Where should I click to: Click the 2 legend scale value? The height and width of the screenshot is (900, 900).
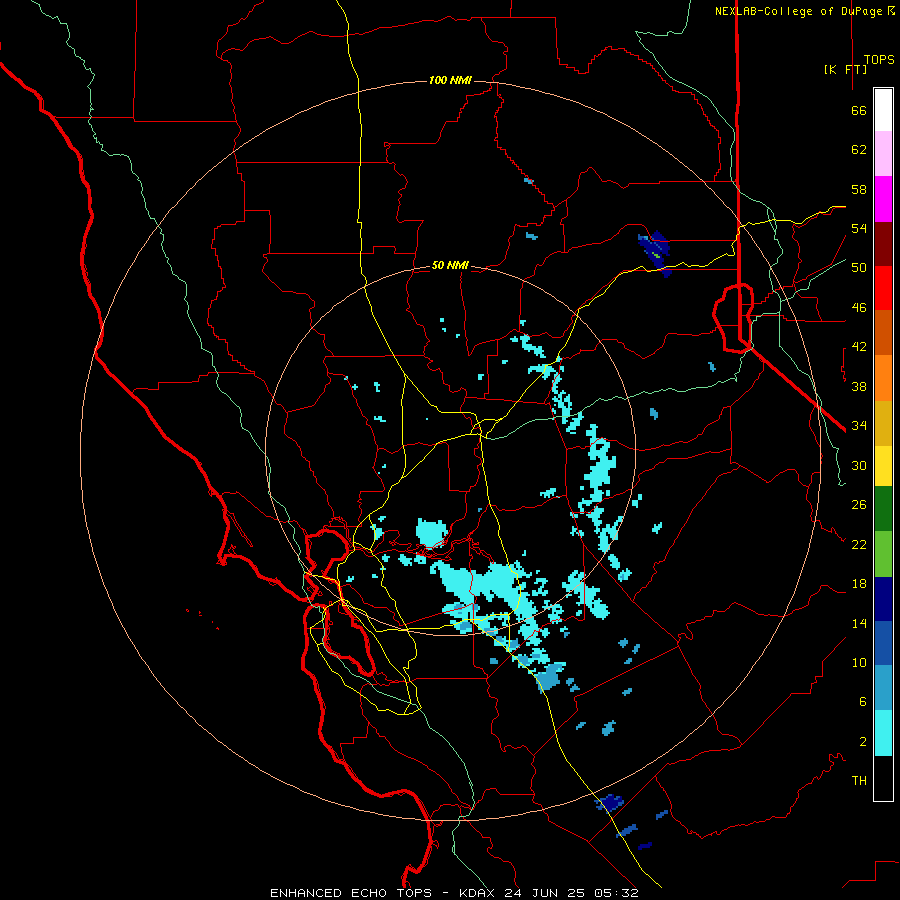[x=863, y=742]
